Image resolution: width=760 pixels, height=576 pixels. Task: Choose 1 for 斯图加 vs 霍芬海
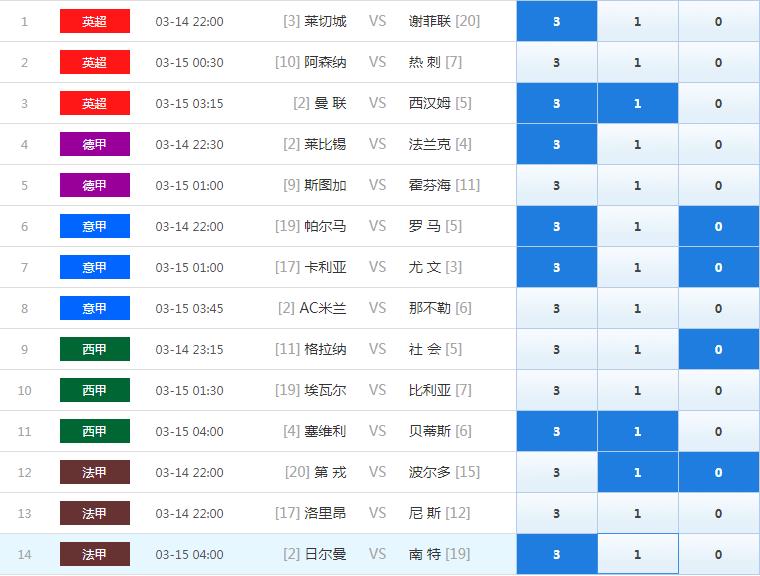coord(637,185)
